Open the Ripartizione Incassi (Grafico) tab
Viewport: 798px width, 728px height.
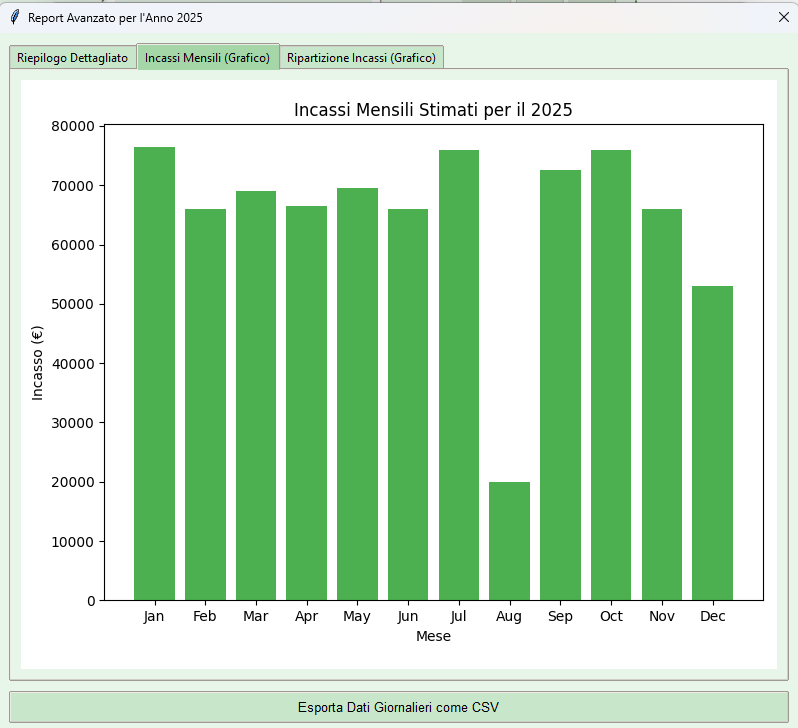click(361, 58)
